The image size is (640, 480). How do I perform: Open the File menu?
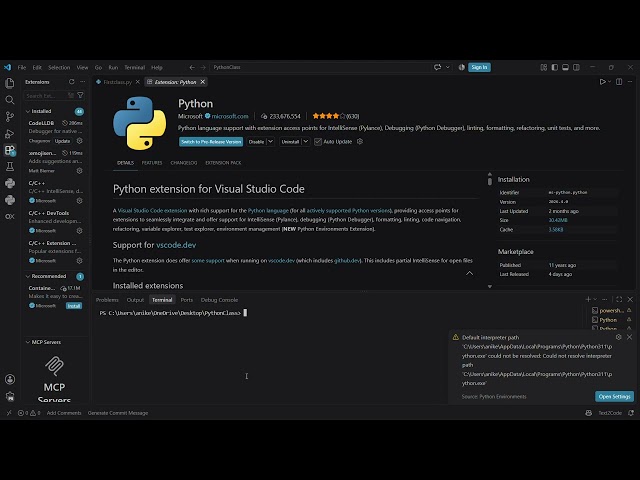tap(22, 67)
